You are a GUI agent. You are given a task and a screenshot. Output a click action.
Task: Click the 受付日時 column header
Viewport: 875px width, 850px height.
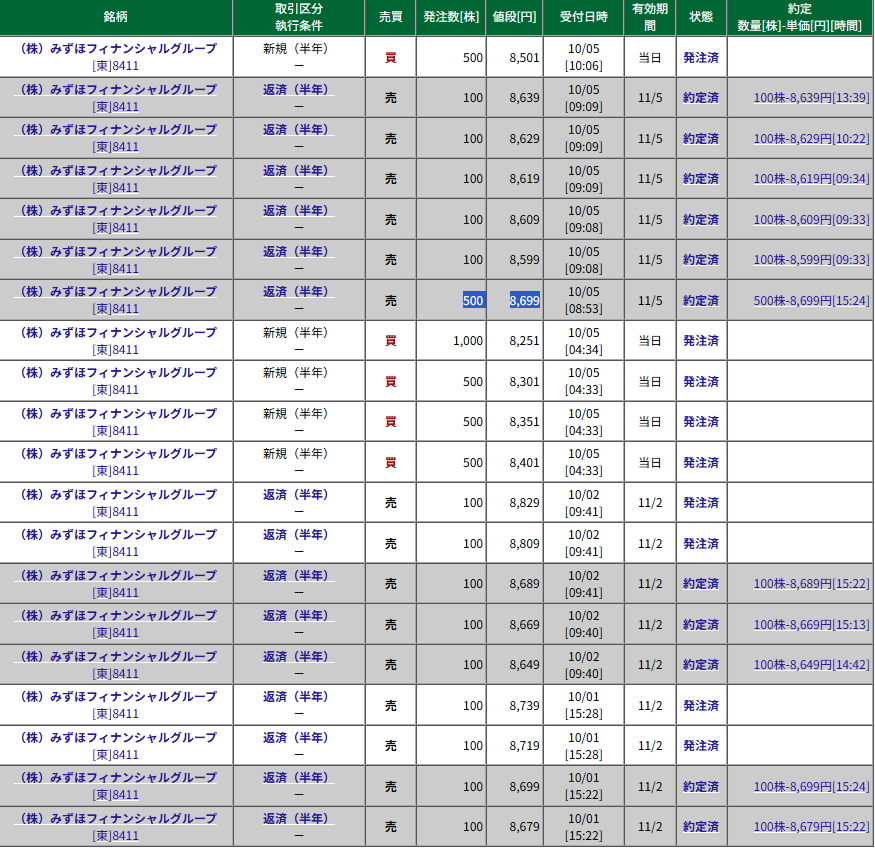pos(584,17)
